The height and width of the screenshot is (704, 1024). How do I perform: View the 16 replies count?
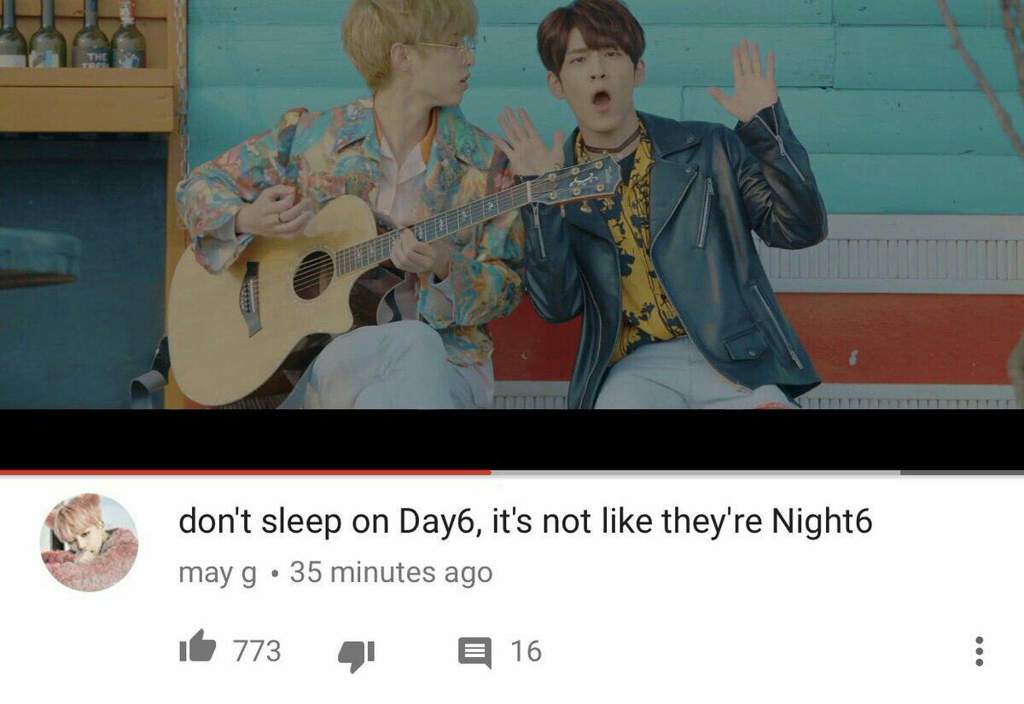526,651
